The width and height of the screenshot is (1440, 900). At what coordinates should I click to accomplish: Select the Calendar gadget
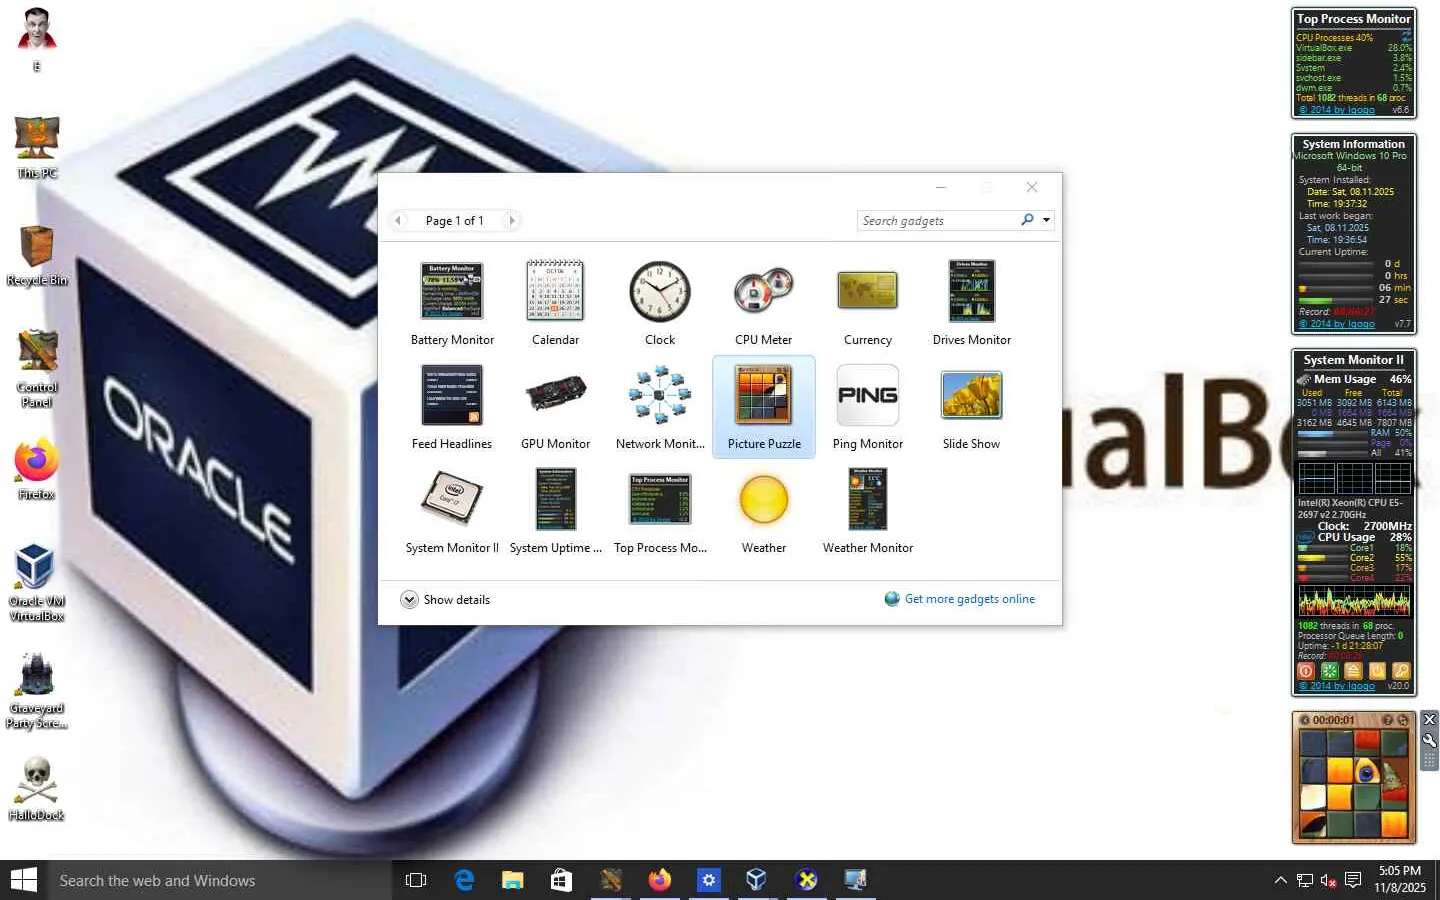click(x=555, y=303)
